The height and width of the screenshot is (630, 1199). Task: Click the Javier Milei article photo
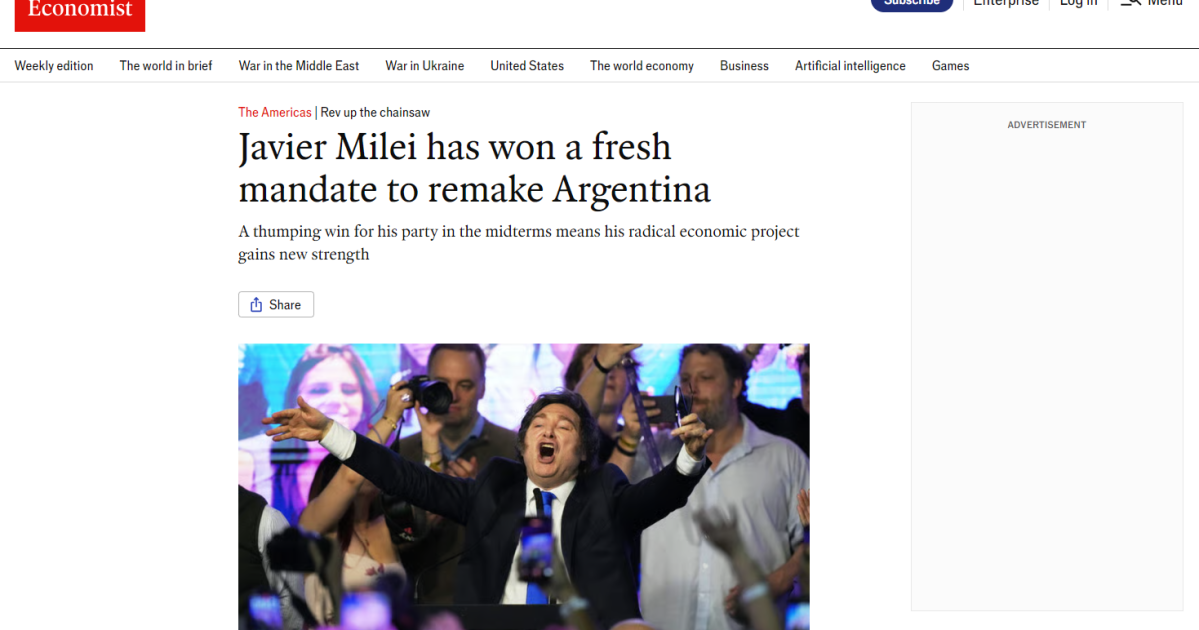(x=524, y=486)
